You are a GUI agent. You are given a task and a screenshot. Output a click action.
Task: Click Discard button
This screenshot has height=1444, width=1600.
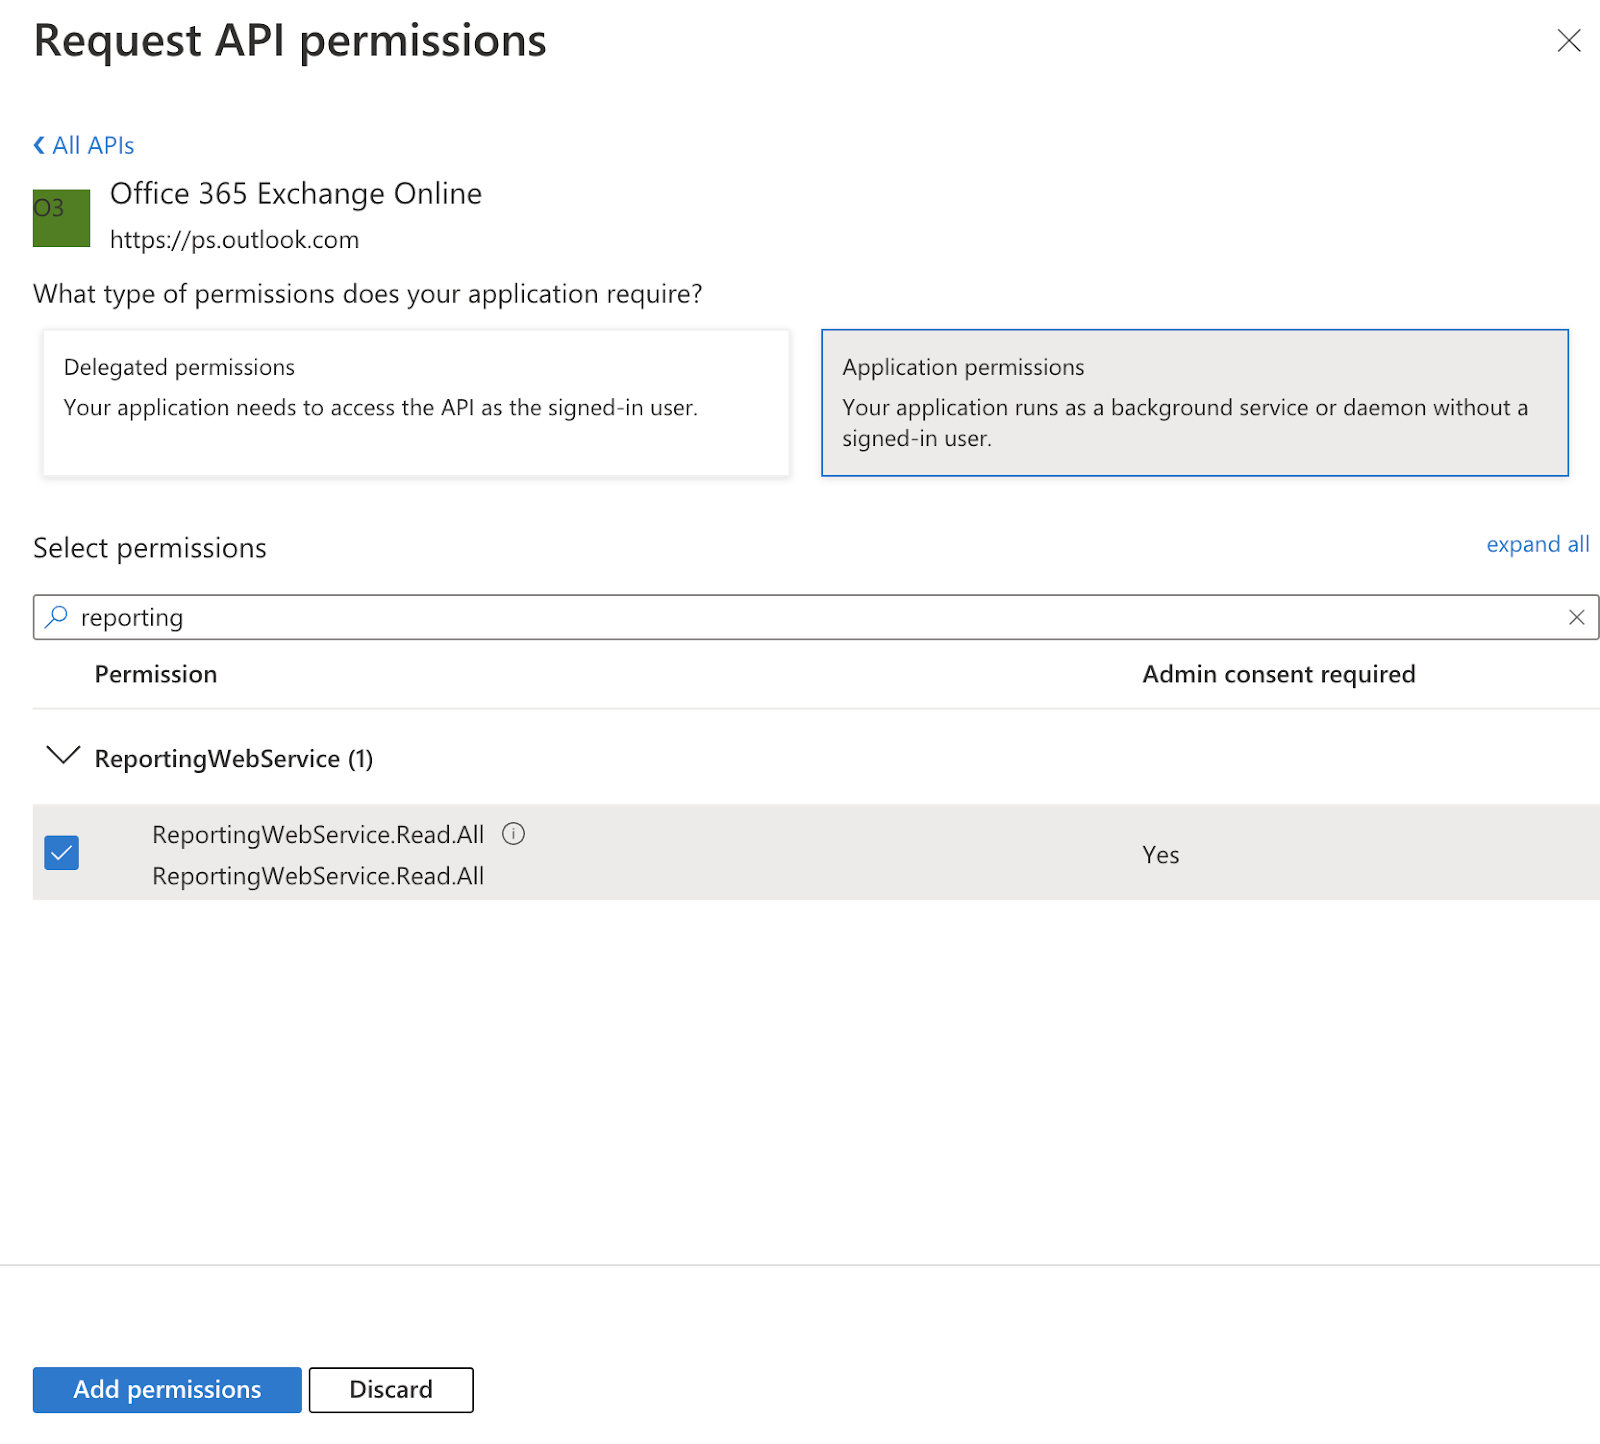coord(391,1389)
